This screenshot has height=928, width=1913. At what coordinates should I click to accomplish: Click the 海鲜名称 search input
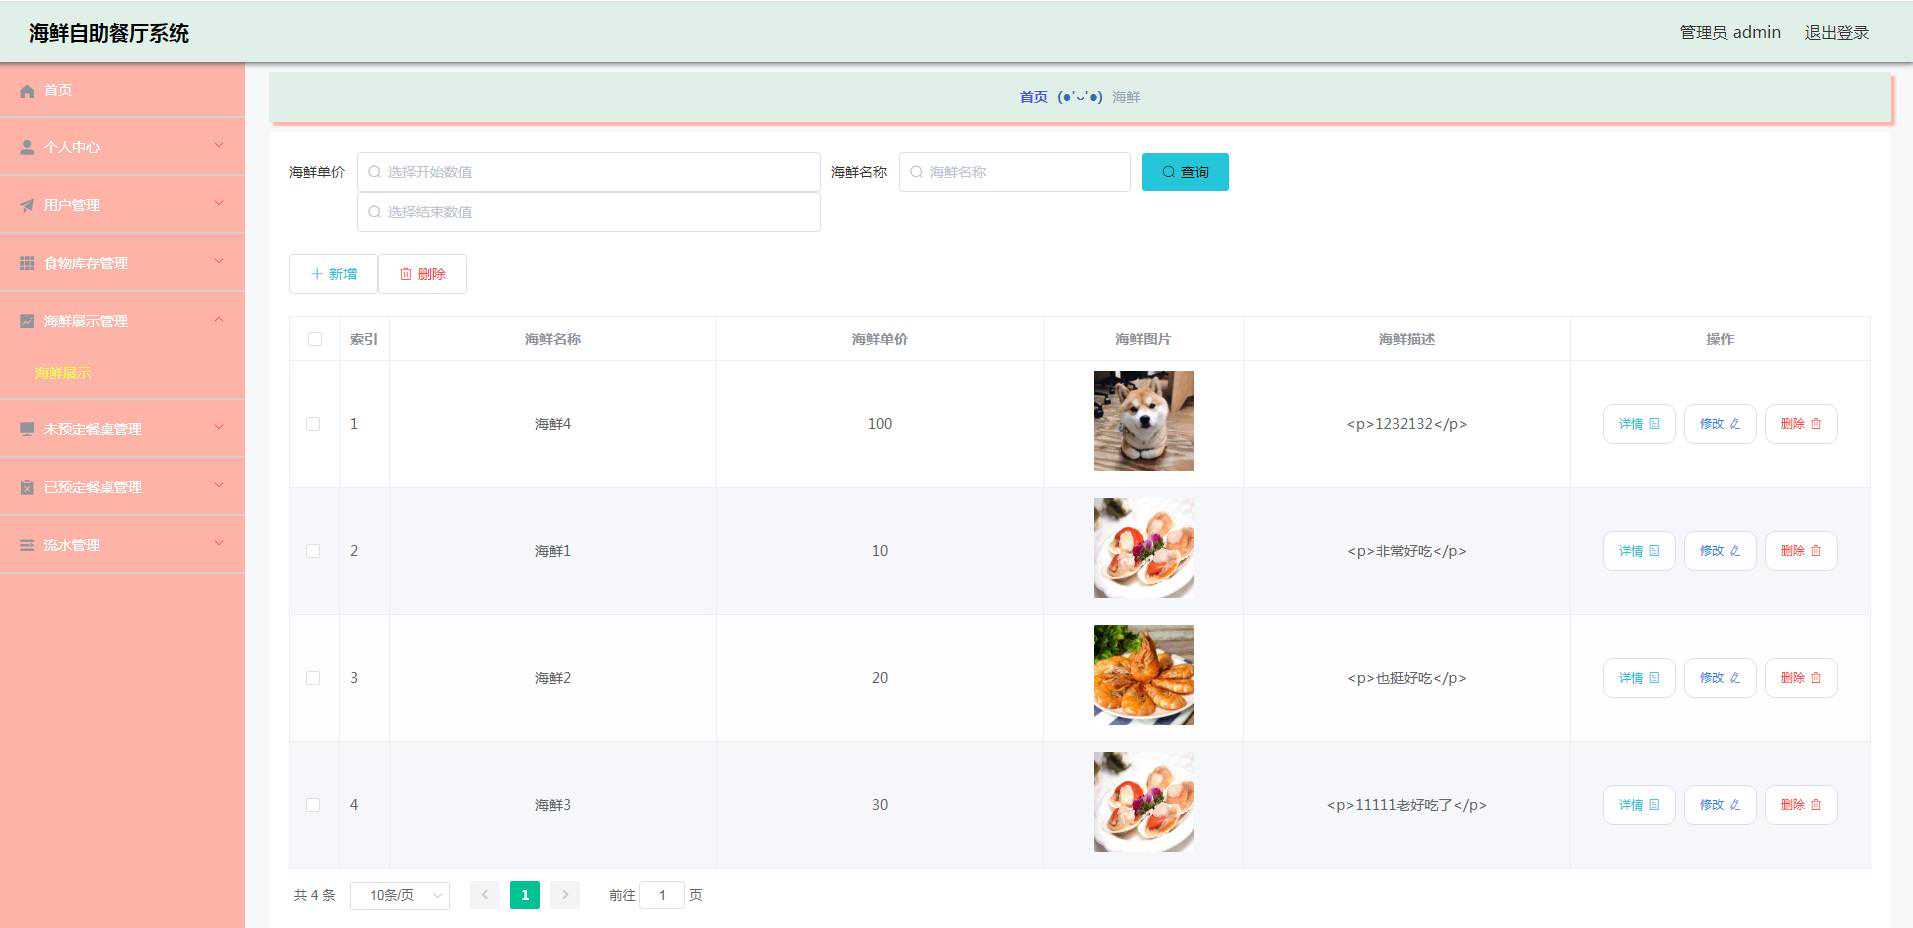[x=1015, y=172]
